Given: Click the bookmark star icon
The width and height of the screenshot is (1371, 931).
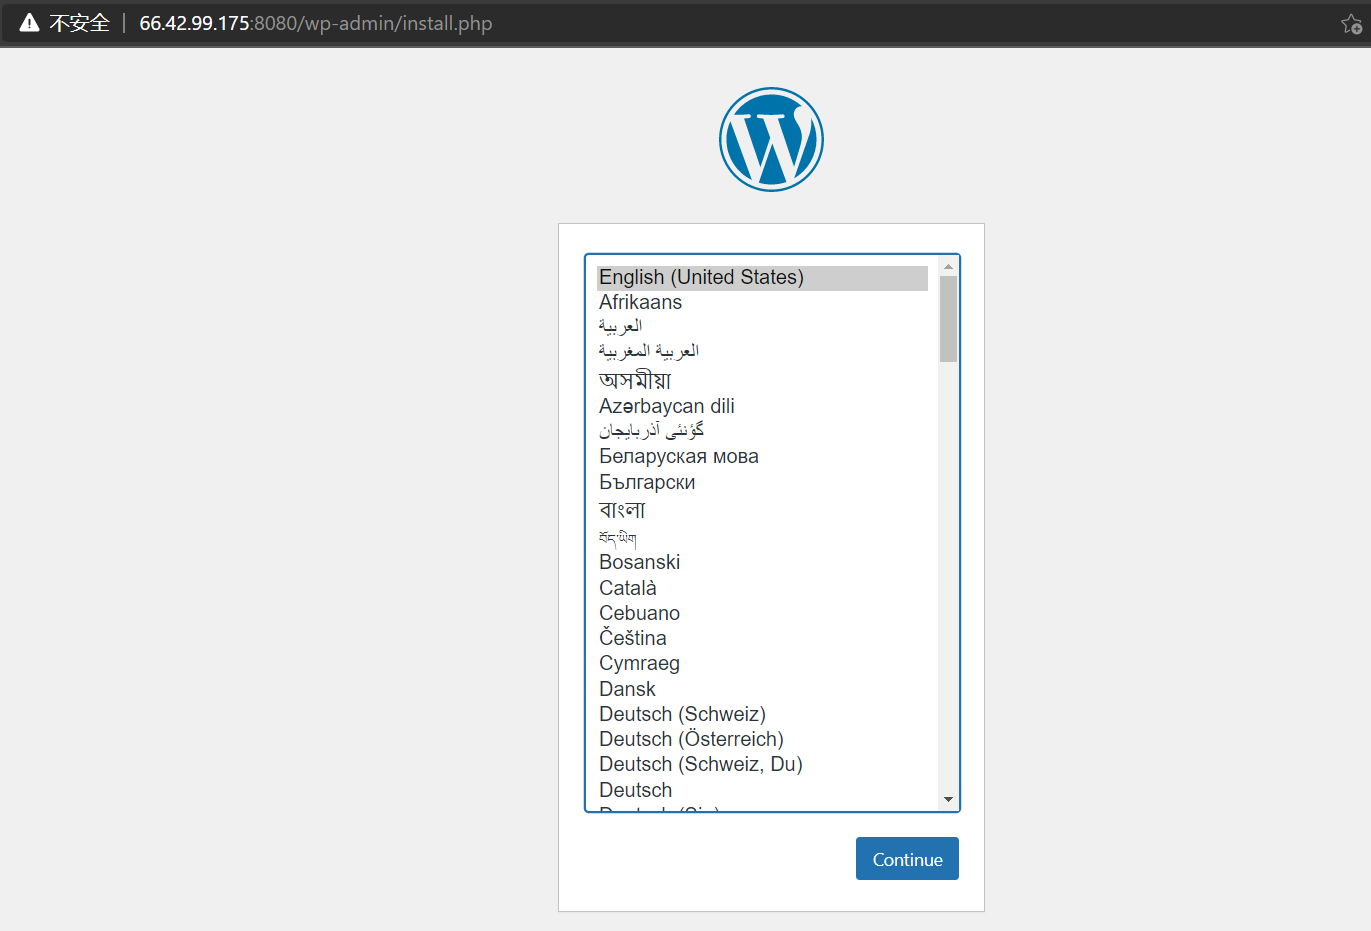Looking at the screenshot, I should (x=1351, y=24).
